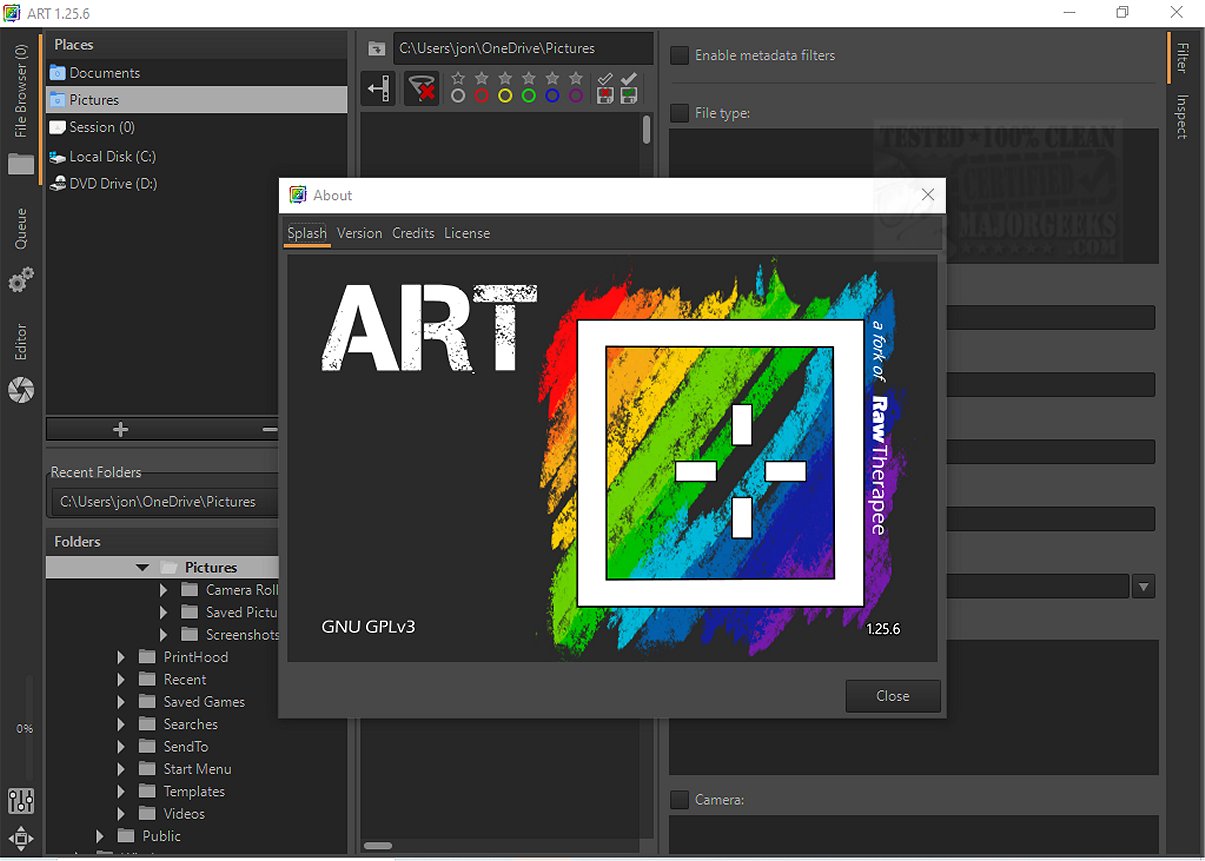The width and height of the screenshot is (1205, 861).
Task: Expand the Screenshots folder arrow
Action: [164, 634]
